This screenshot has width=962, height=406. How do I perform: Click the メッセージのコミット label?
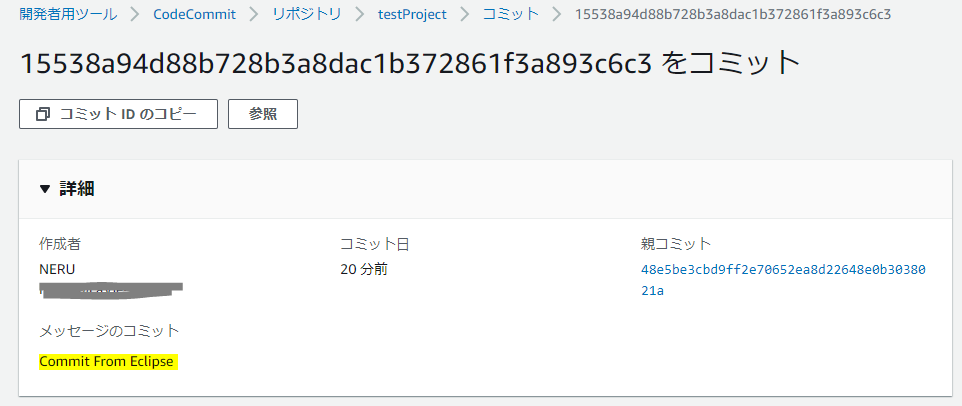pos(109,331)
